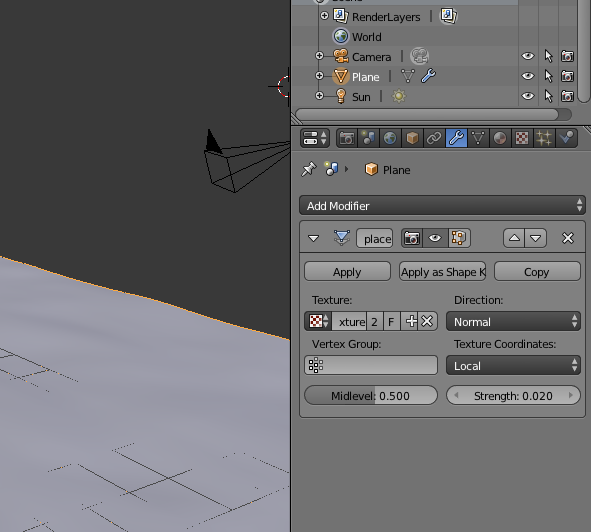Viewport: 591px width, 532px height.
Task: Edit the texture name field
Action: pyautogui.click(x=349, y=321)
